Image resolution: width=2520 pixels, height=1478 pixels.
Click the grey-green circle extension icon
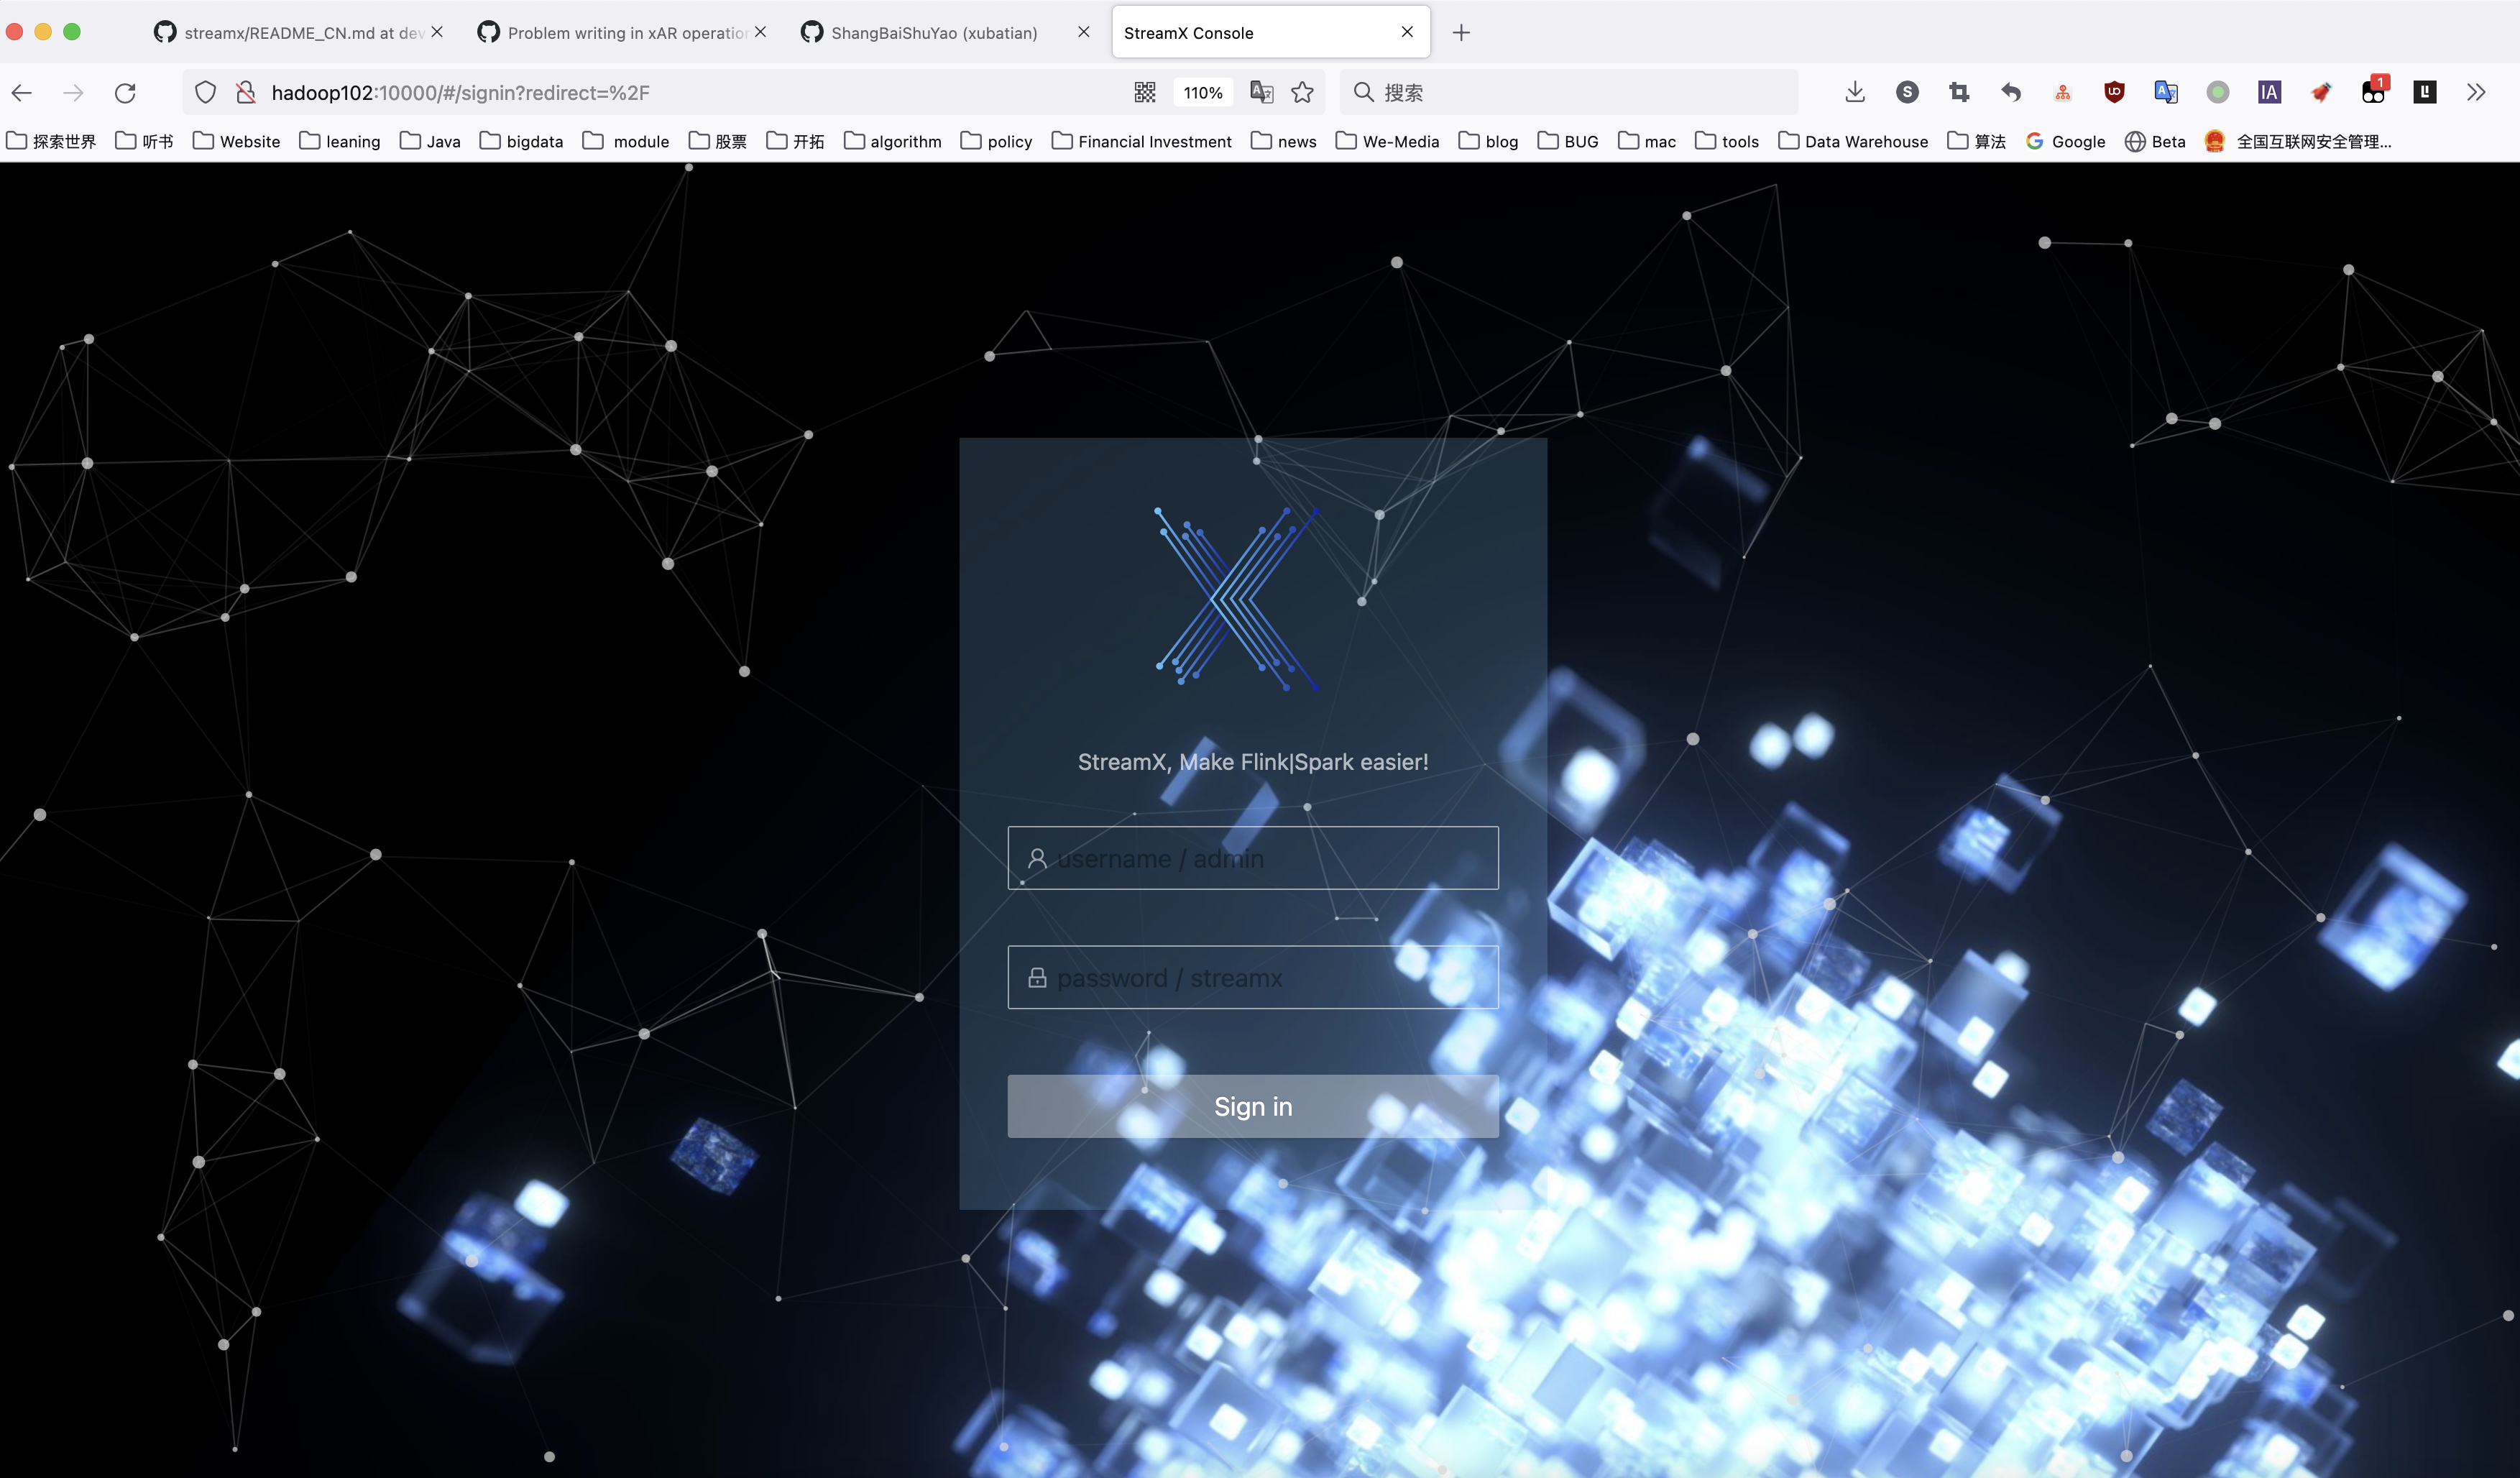pos(2218,93)
